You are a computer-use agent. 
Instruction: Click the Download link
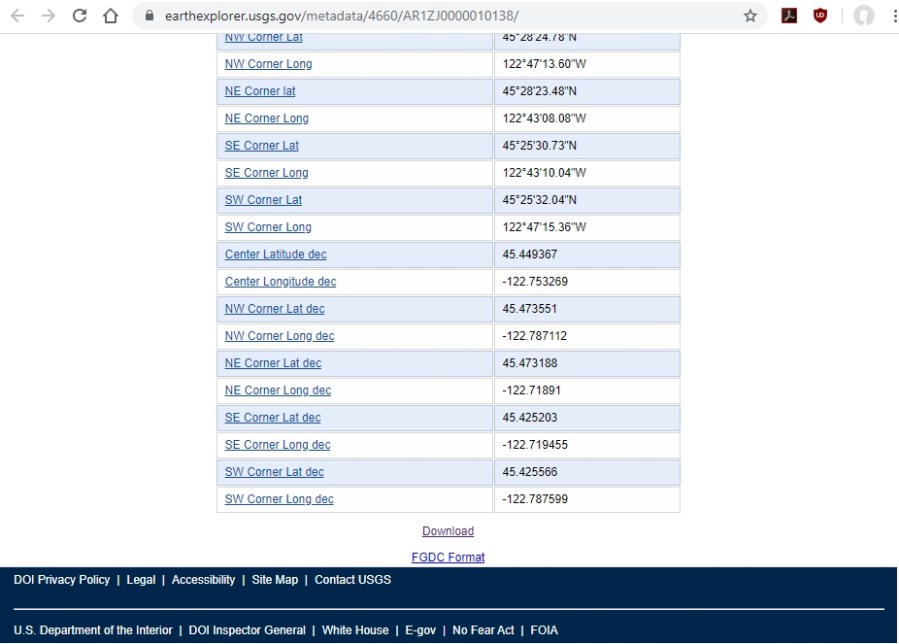coord(449,531)
